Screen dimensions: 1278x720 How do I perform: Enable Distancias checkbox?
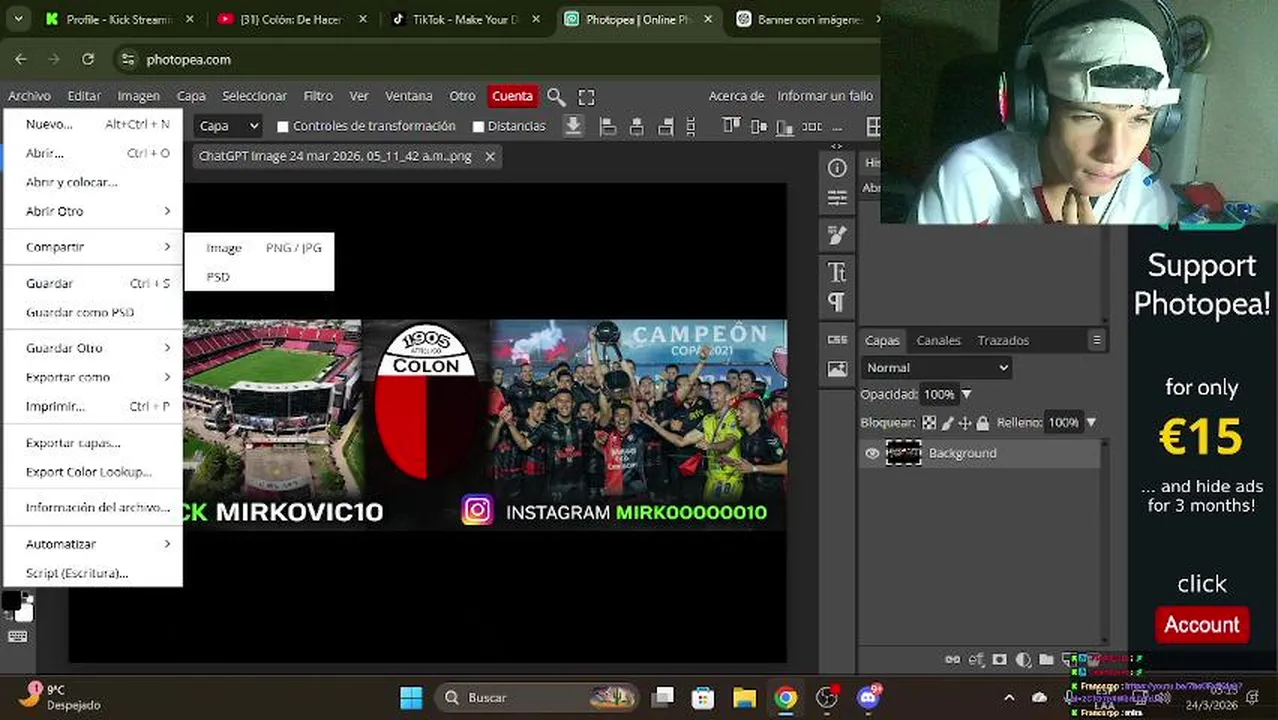tap(478, 127)
